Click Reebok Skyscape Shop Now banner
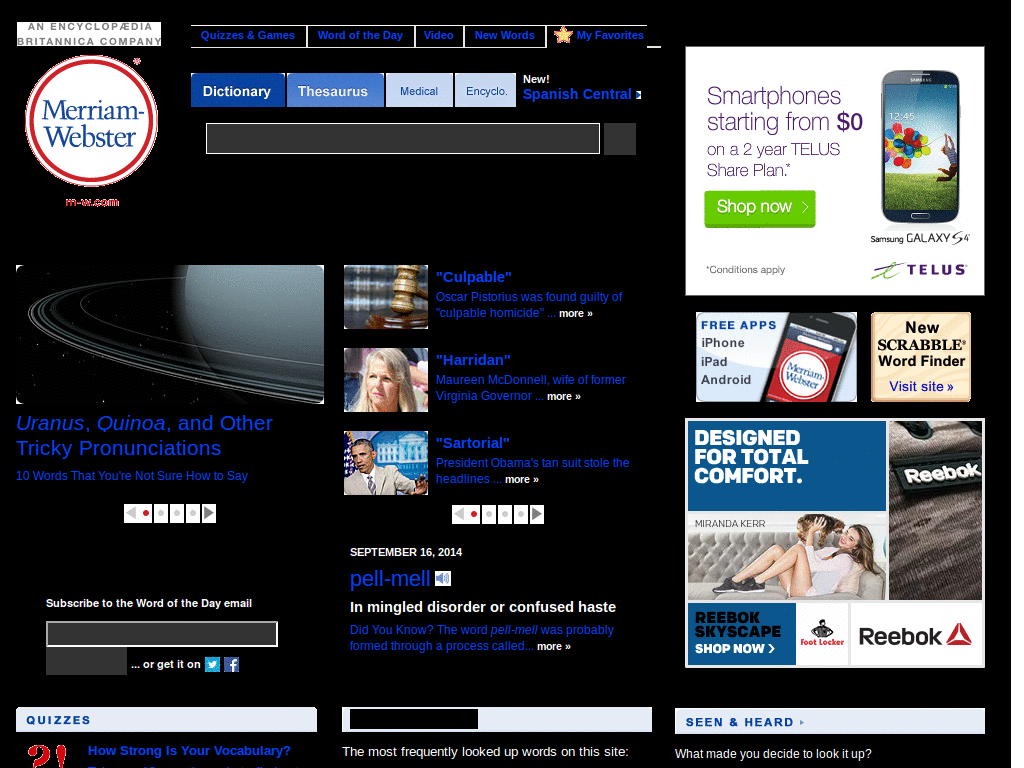Screen dimensions: 1024x768 pyautogui.click(x=742, y=633)
